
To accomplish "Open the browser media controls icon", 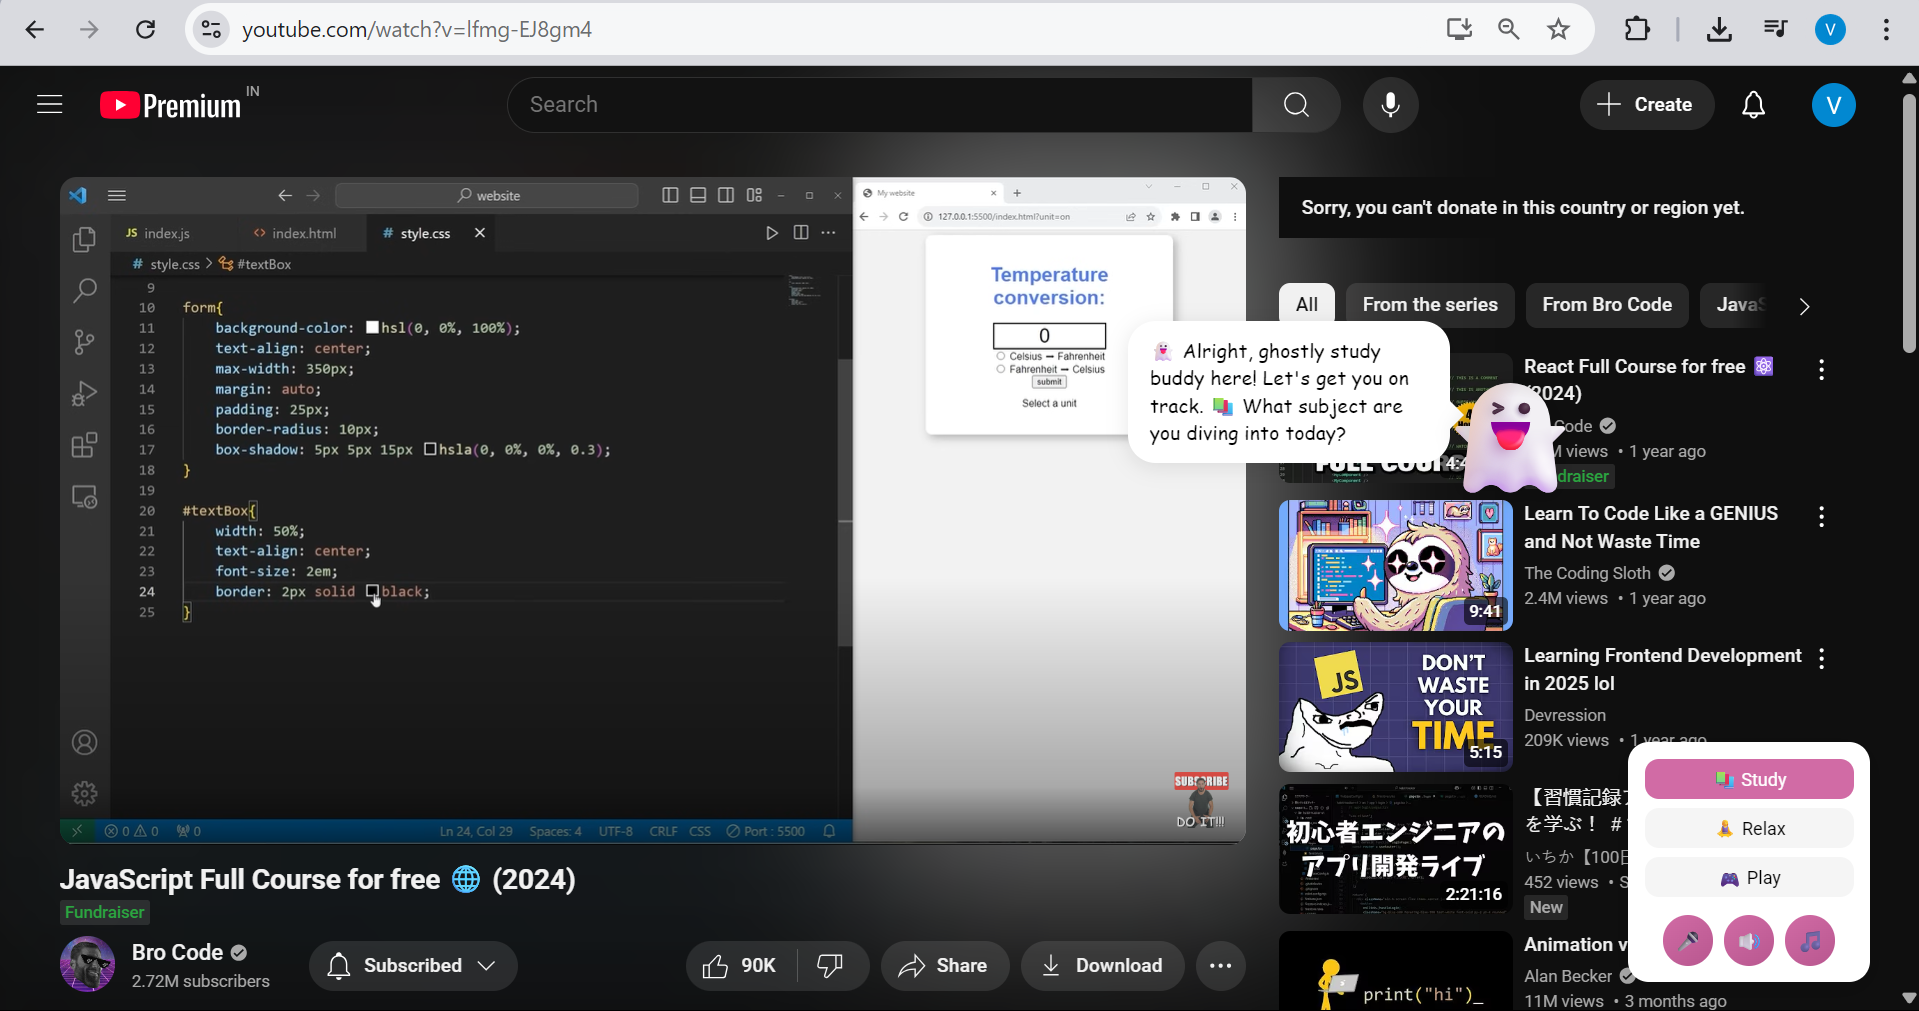I will [1776, 30].
